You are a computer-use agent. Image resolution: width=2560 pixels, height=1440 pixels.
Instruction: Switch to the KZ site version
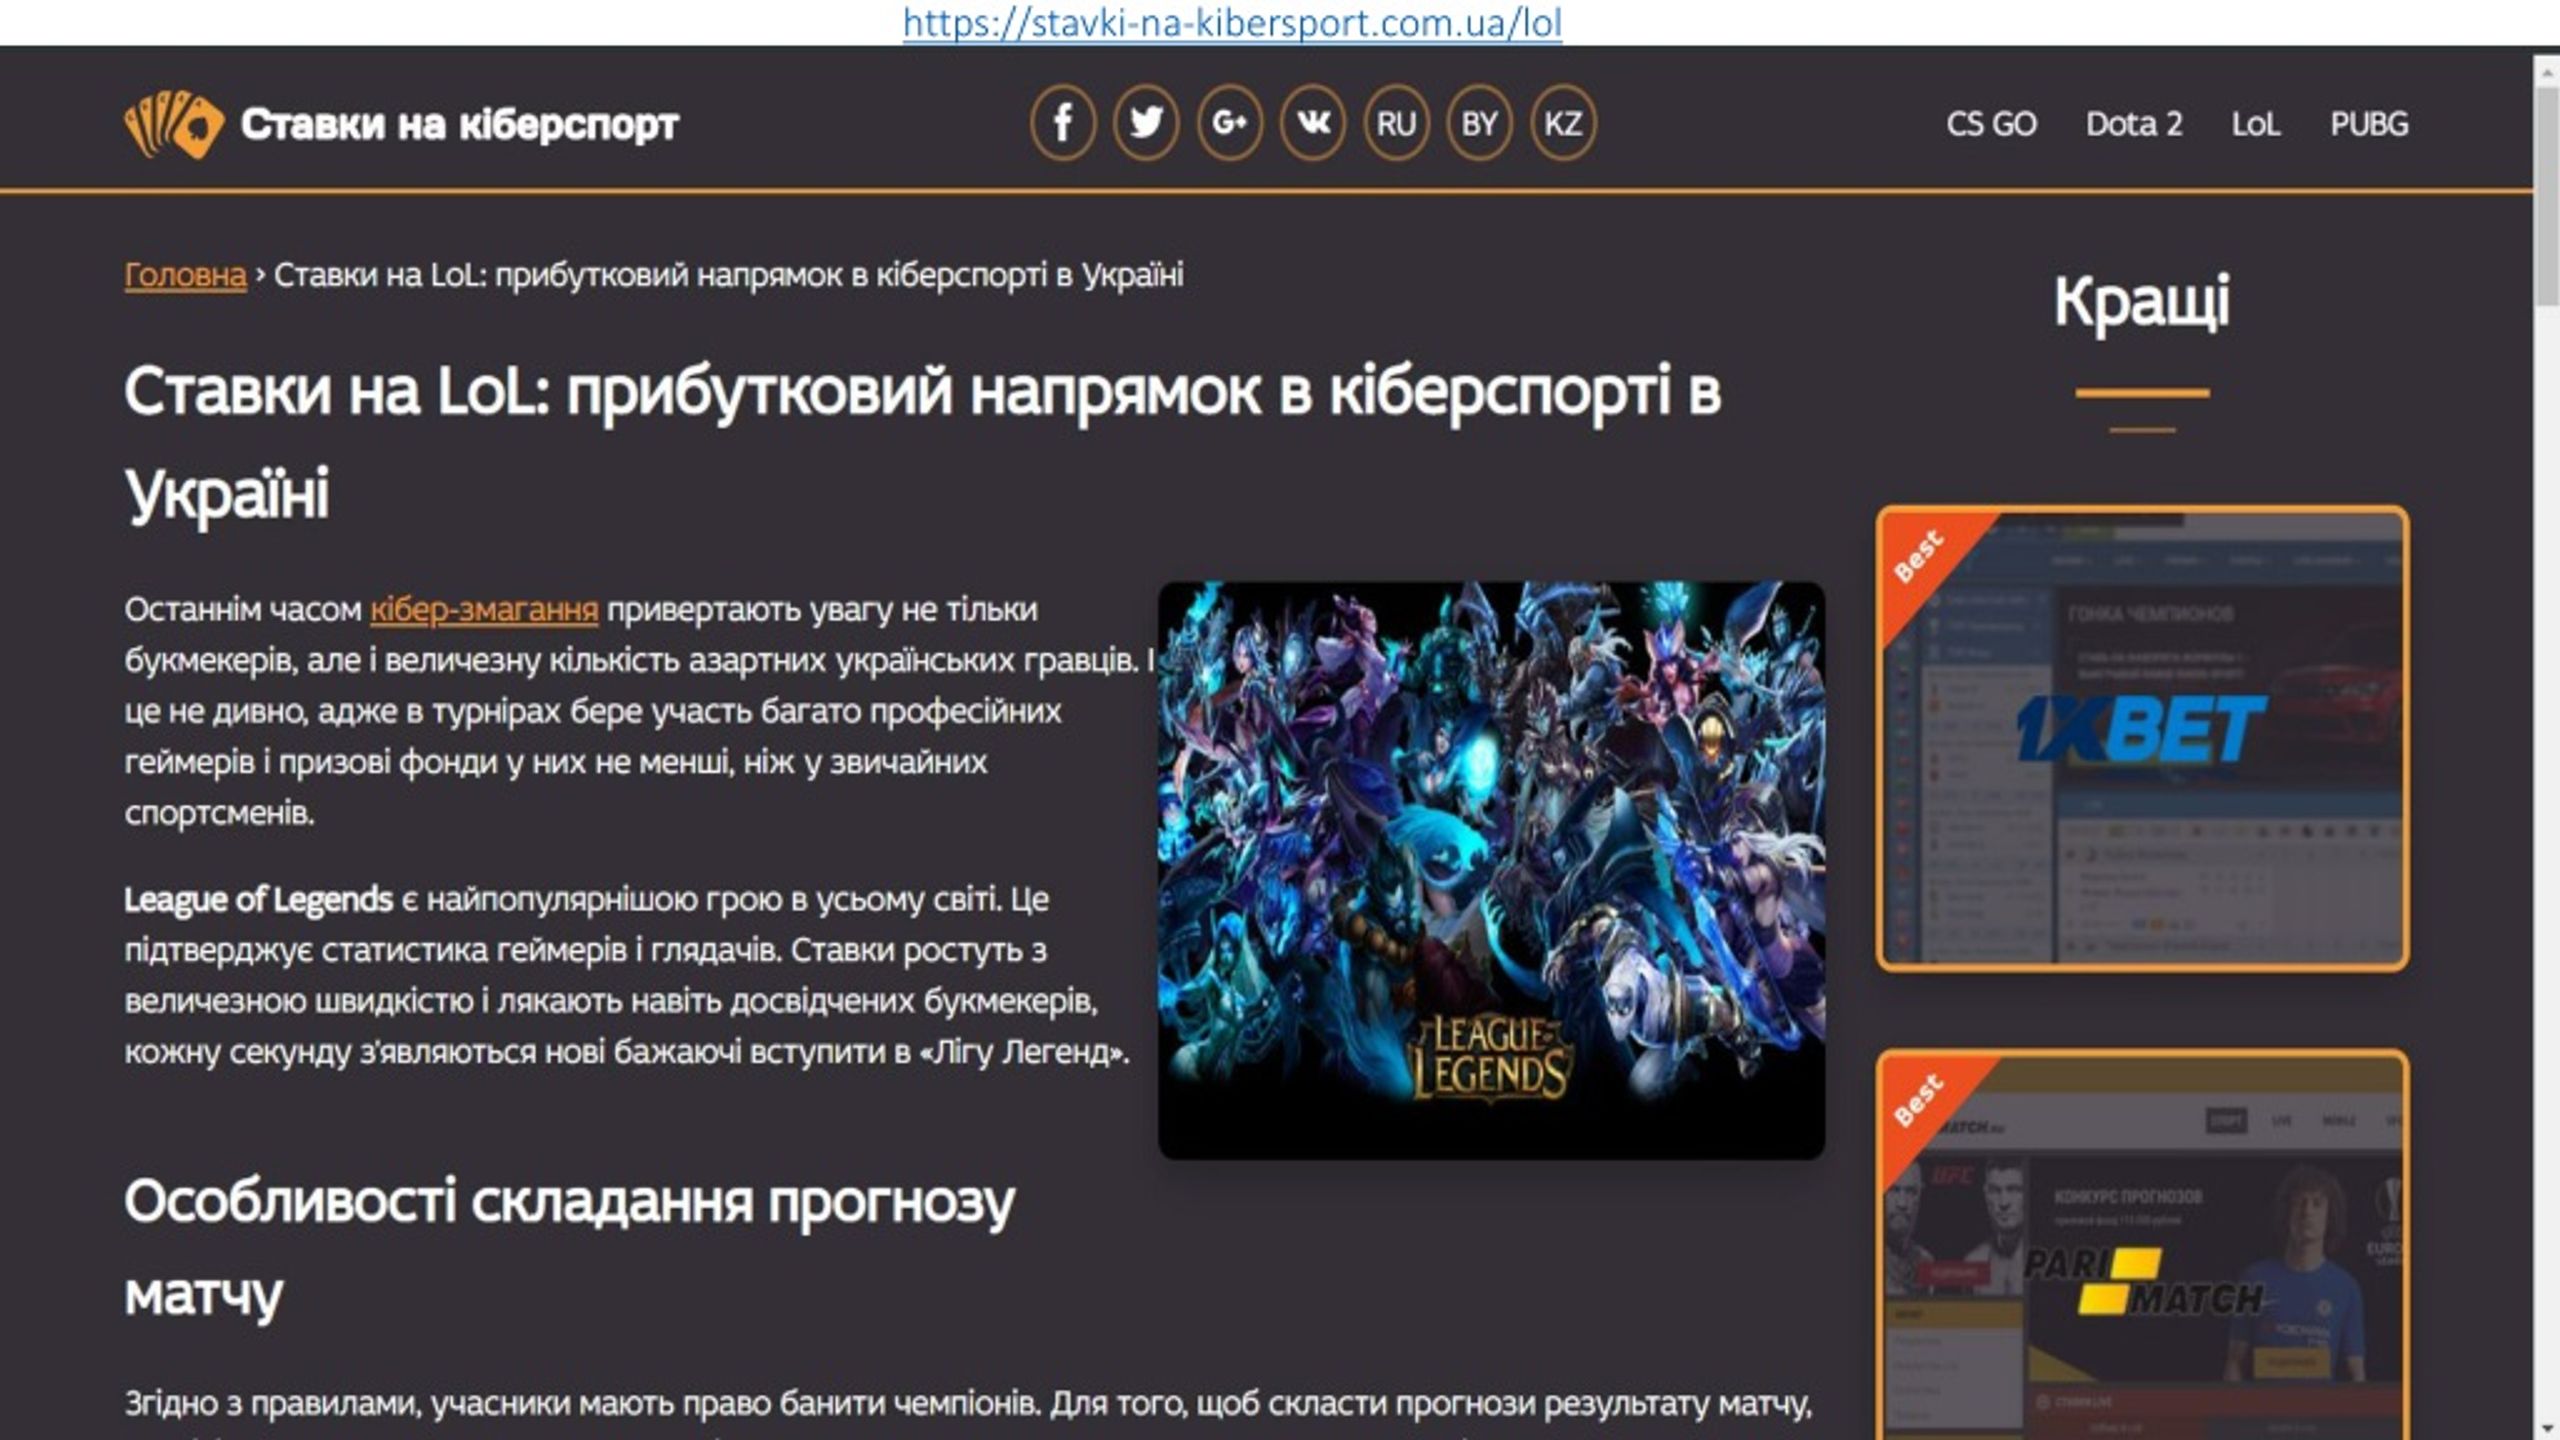pyautogui.click(x=1563, y=124)
